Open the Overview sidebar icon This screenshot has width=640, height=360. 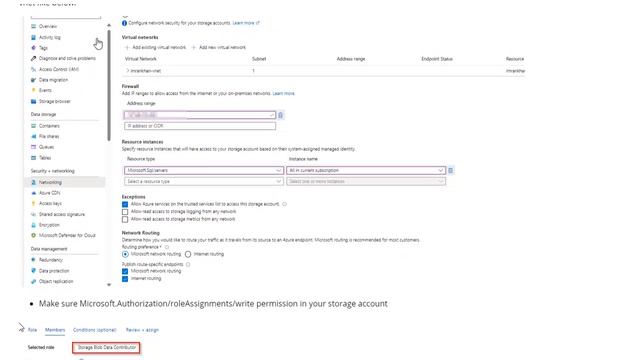click(33, 26)
